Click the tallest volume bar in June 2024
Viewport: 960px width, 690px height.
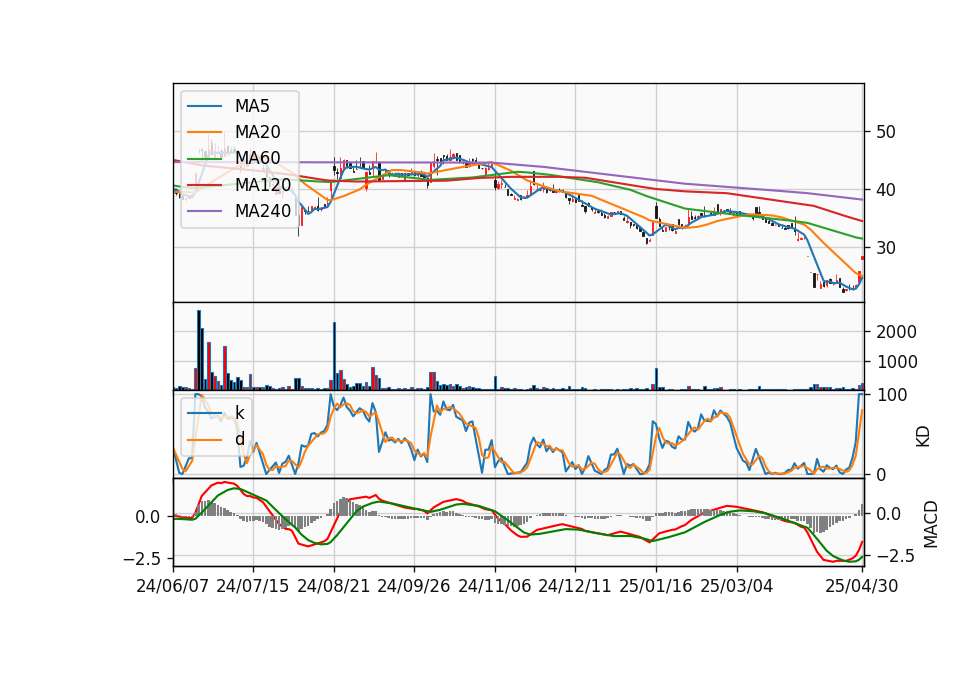click(198, 350)
